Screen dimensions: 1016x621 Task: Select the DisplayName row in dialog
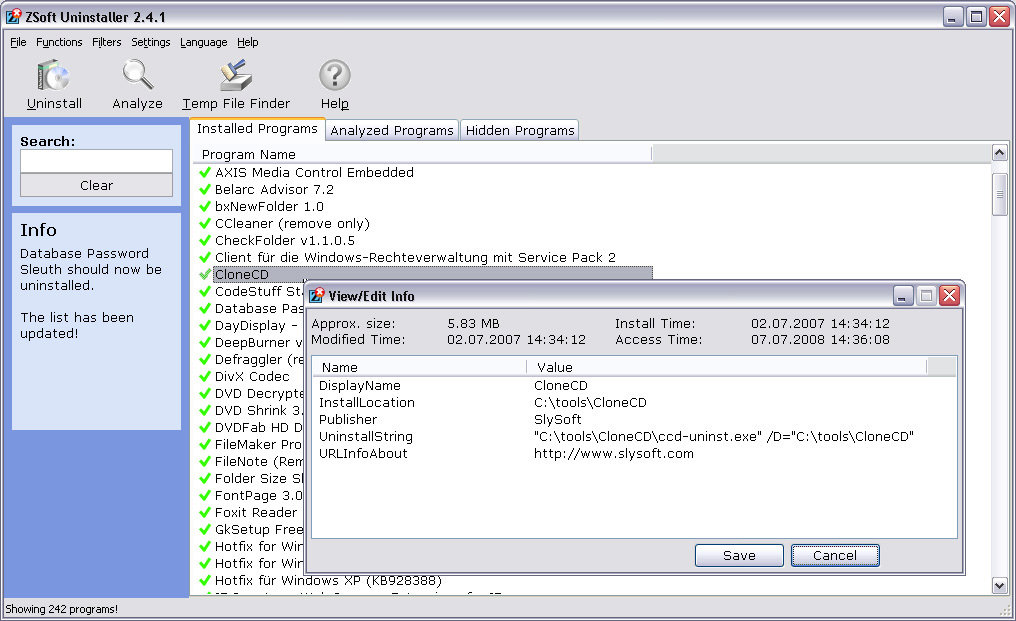634,386
